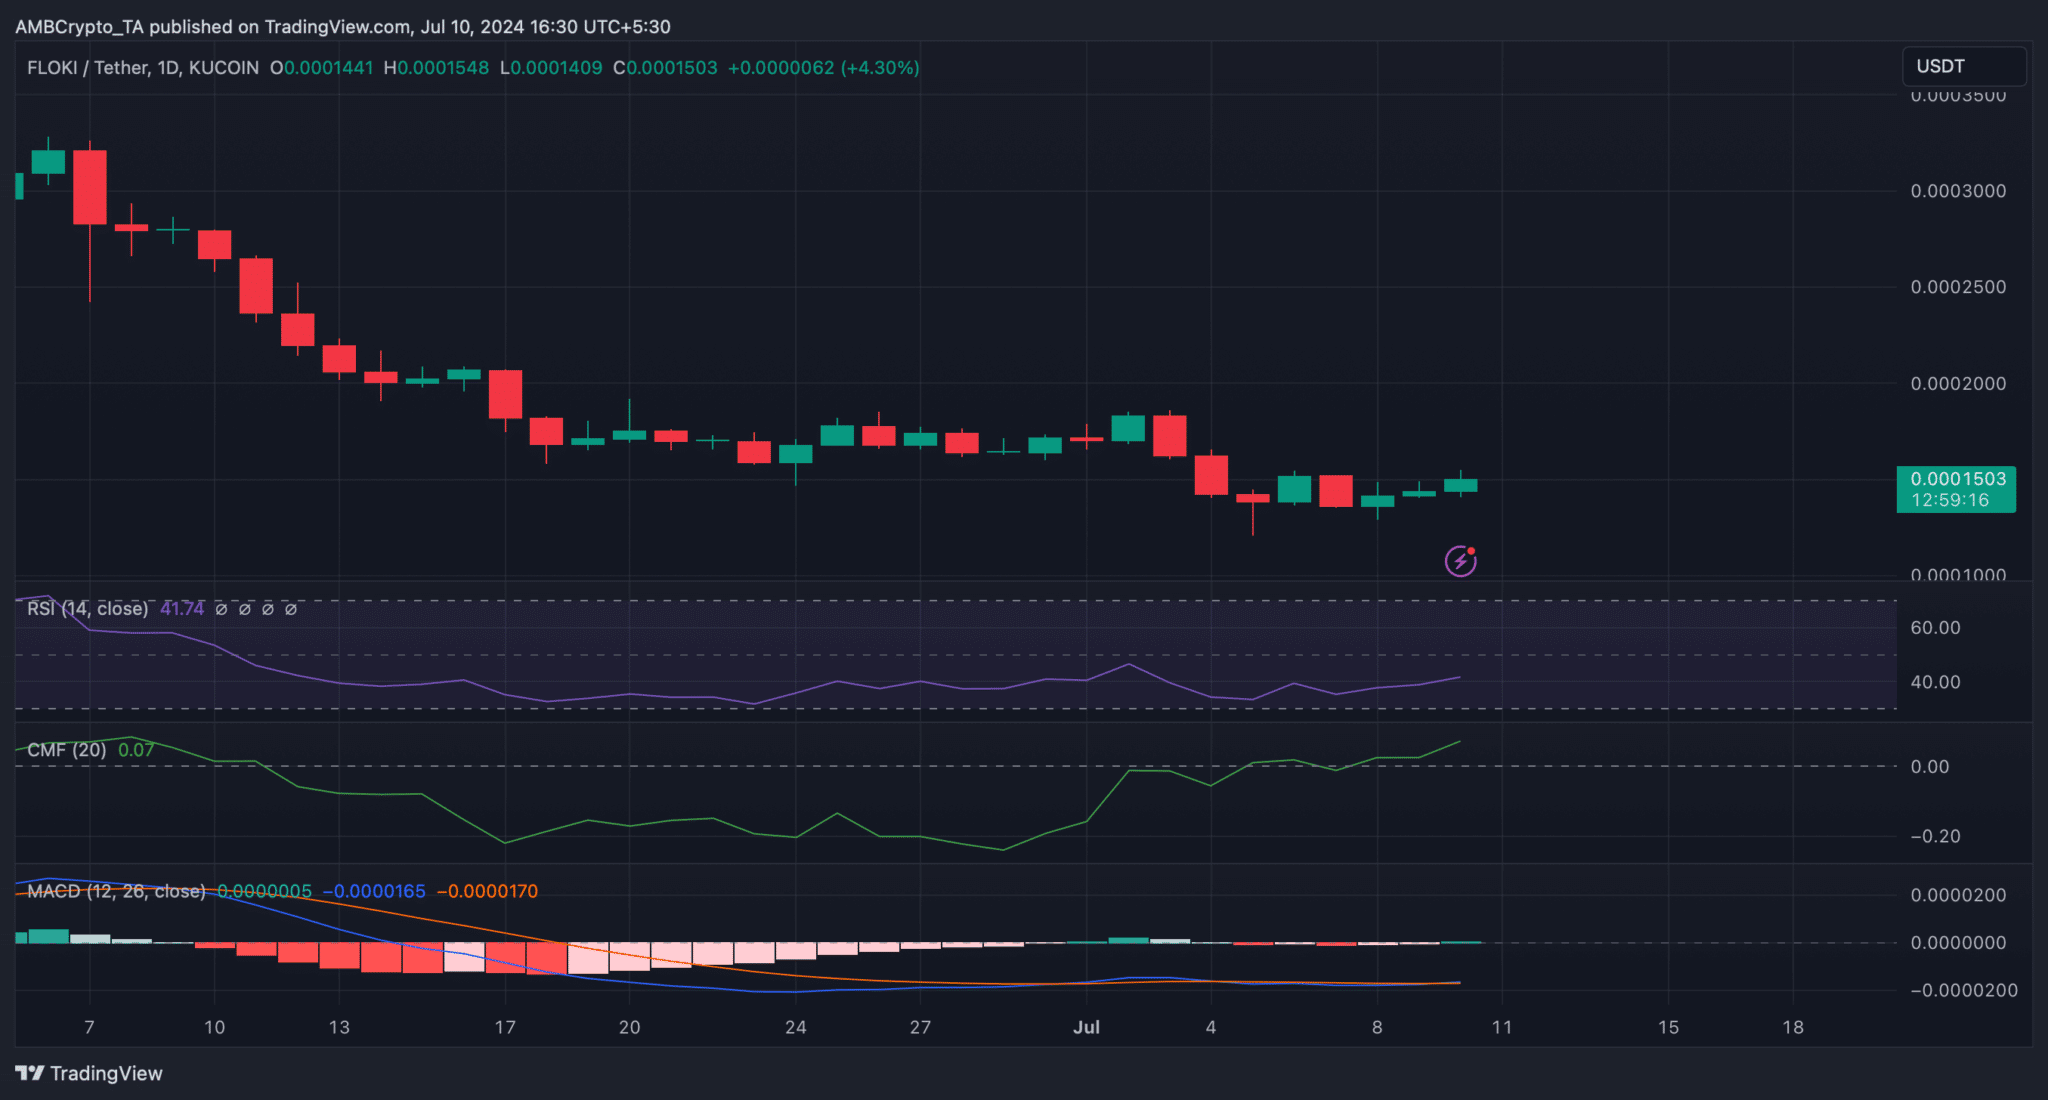Click the 0.0003000 price axis label
The width and height of the screenshot is (2048, 1100).
click(x=1958, y=191)
